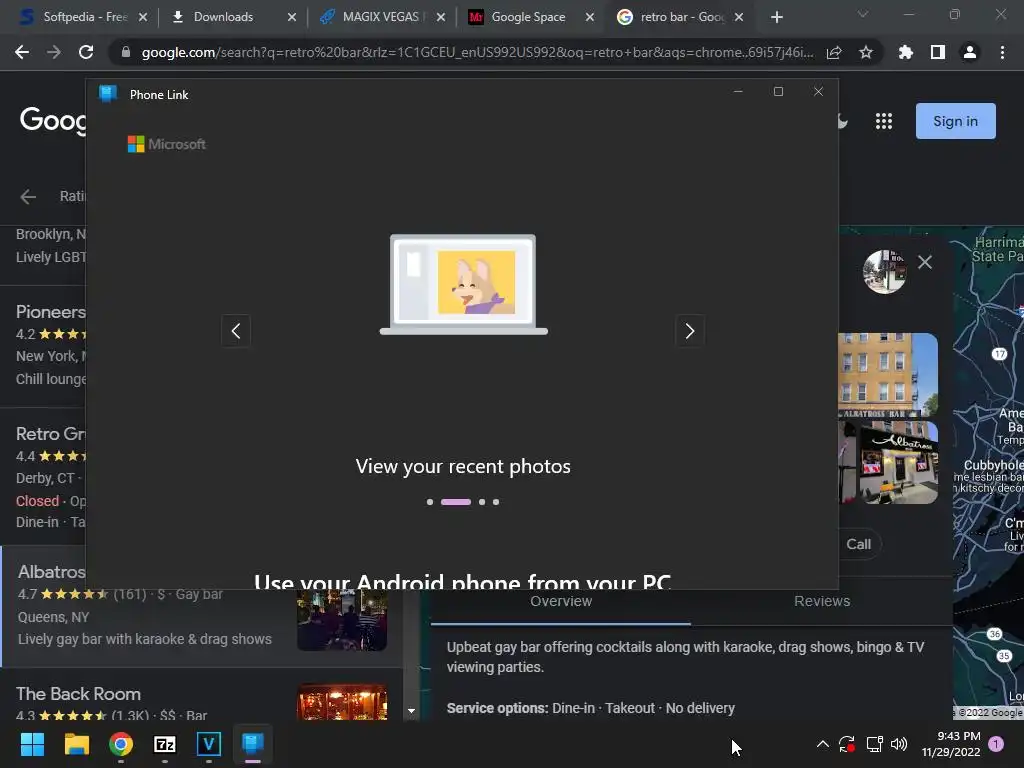
Task: Click the laptop photo illustration in Phone Link
Action: pyautogui.click(x=464, y=285)
